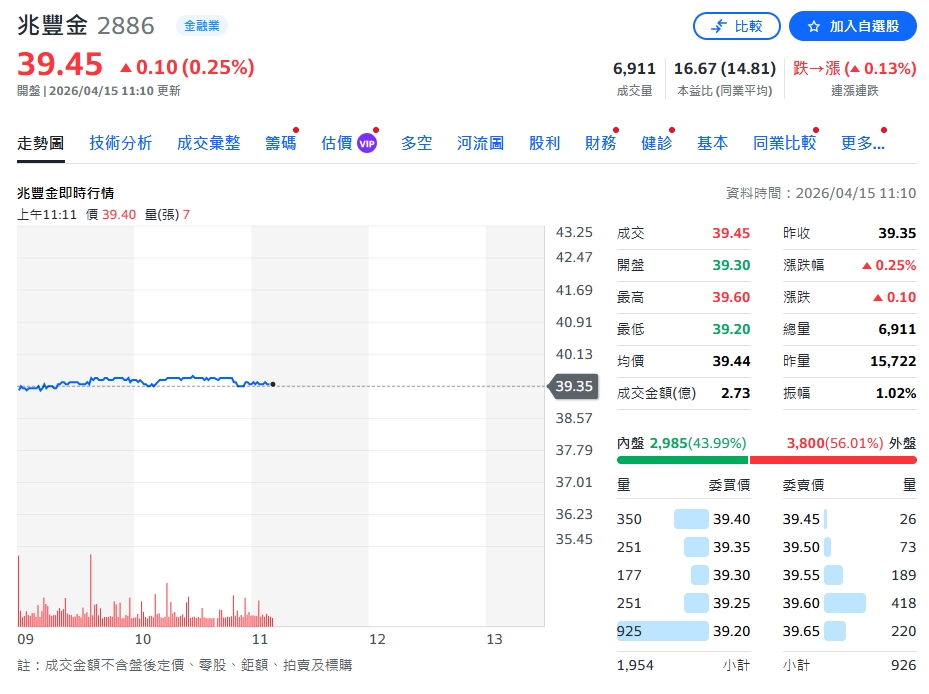Screen dimensions: 929x694
Task: Click the 比較 button
Action: click(x=737, y=26)
